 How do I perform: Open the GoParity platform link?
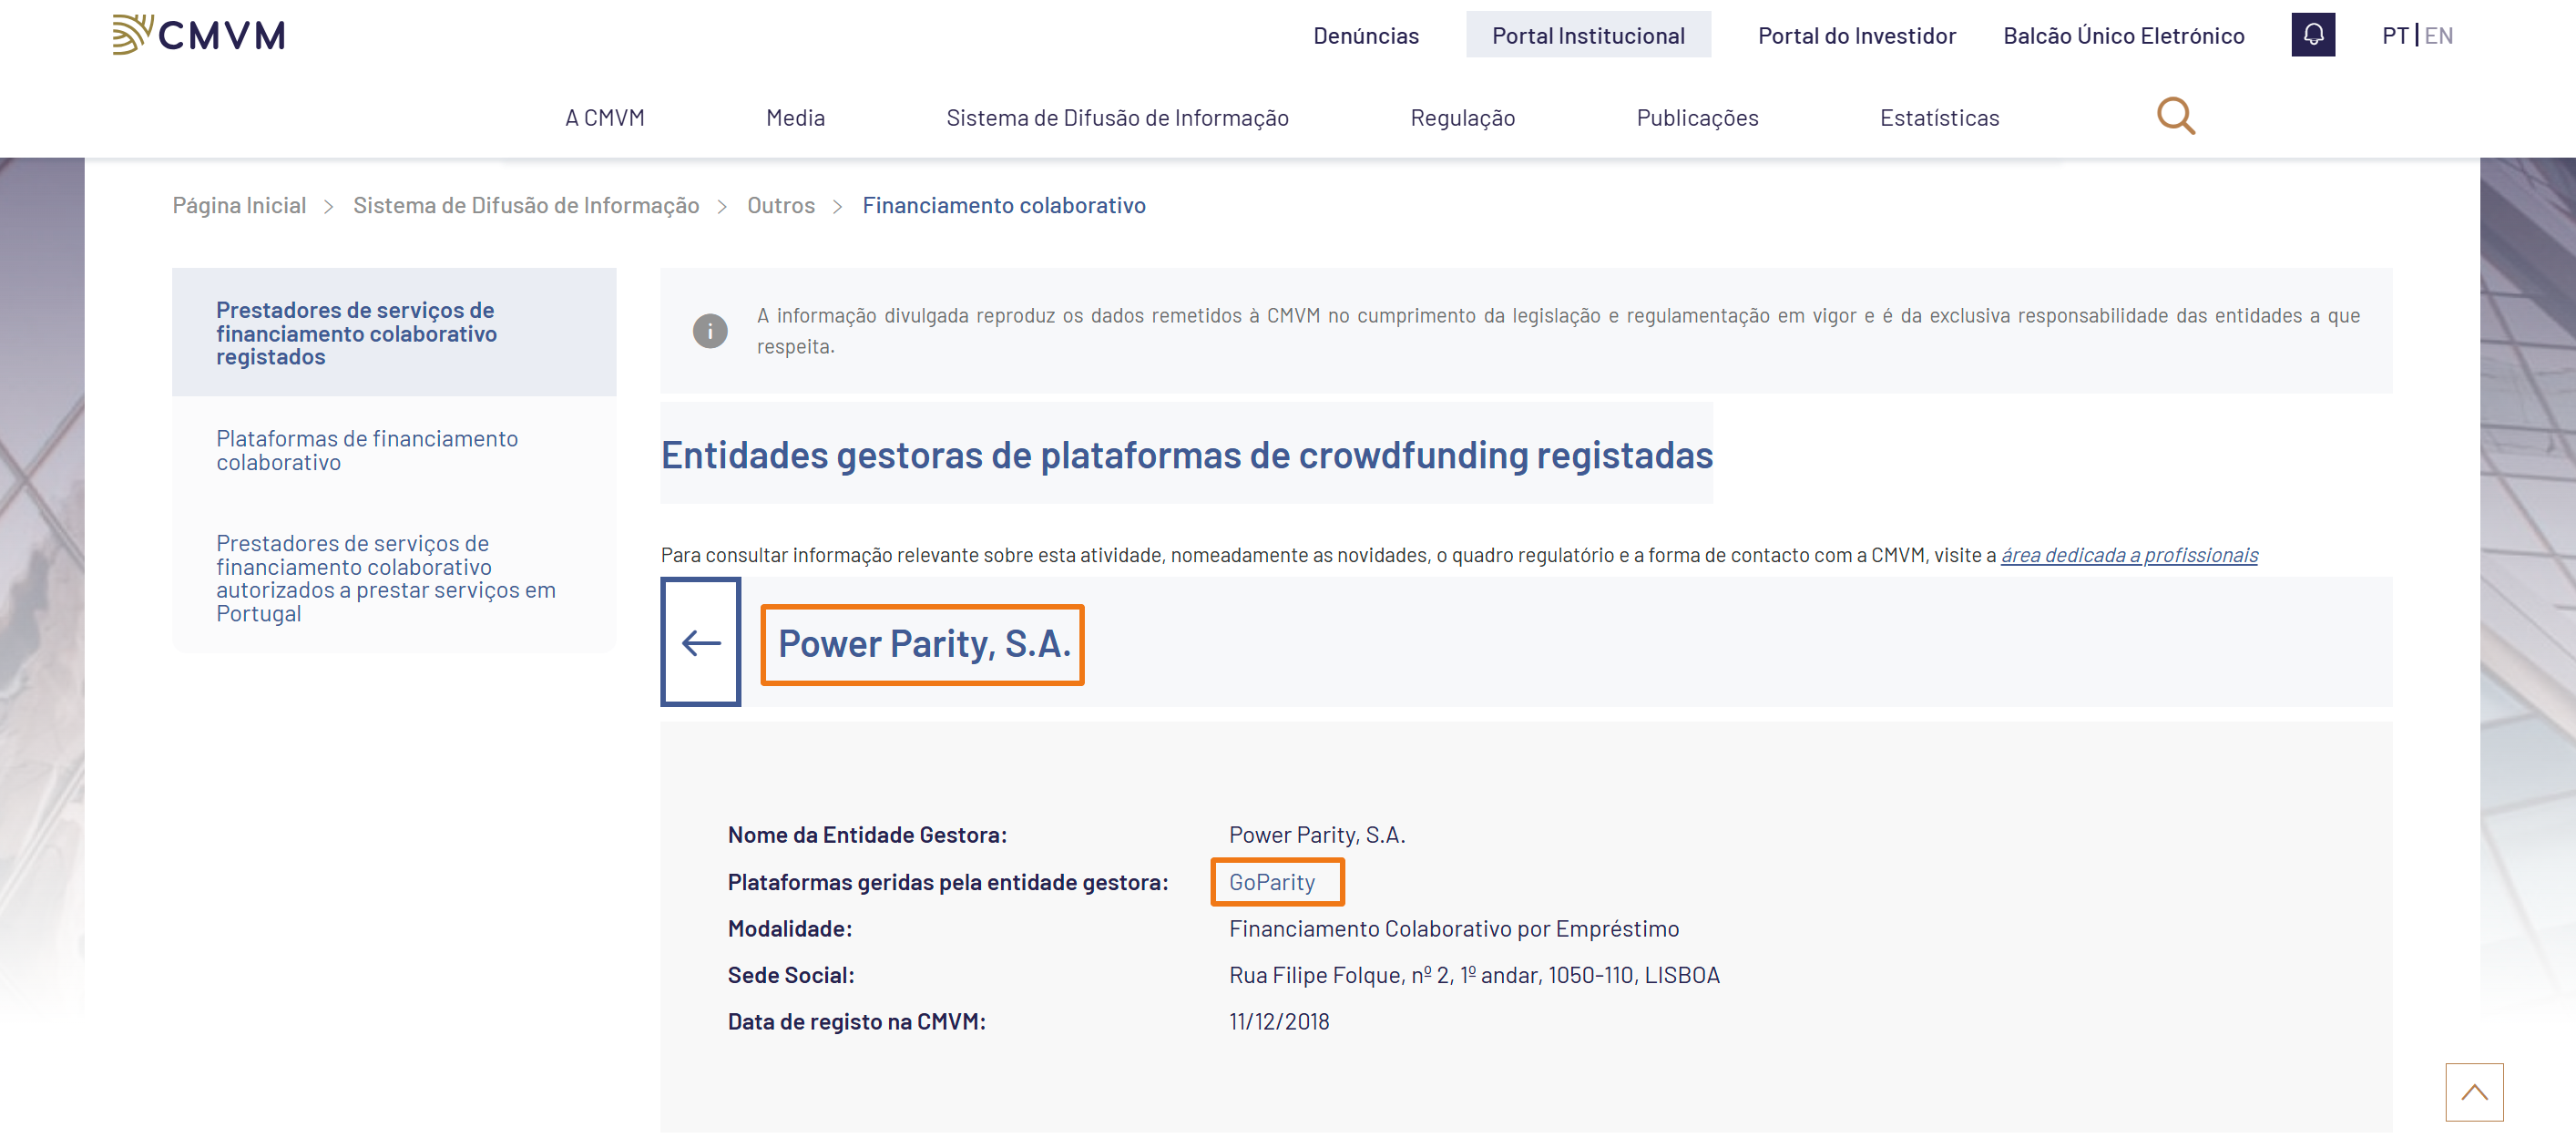coord(1272,882)
